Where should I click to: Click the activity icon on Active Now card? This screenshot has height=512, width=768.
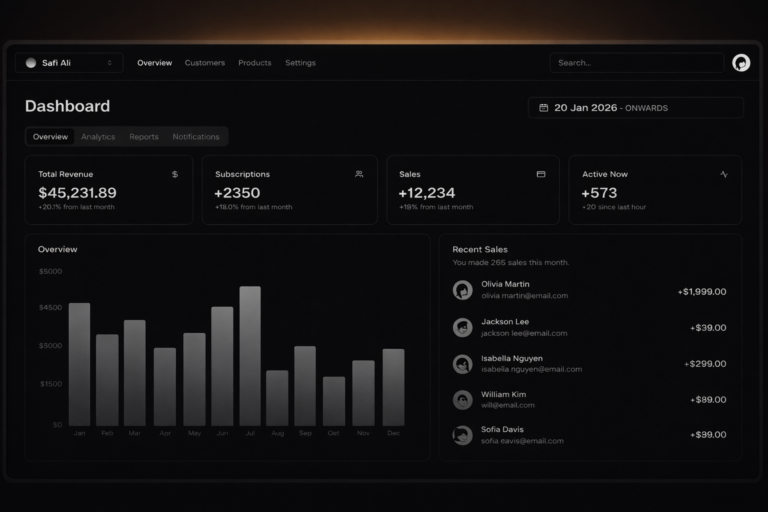click(x=724, y=174)
